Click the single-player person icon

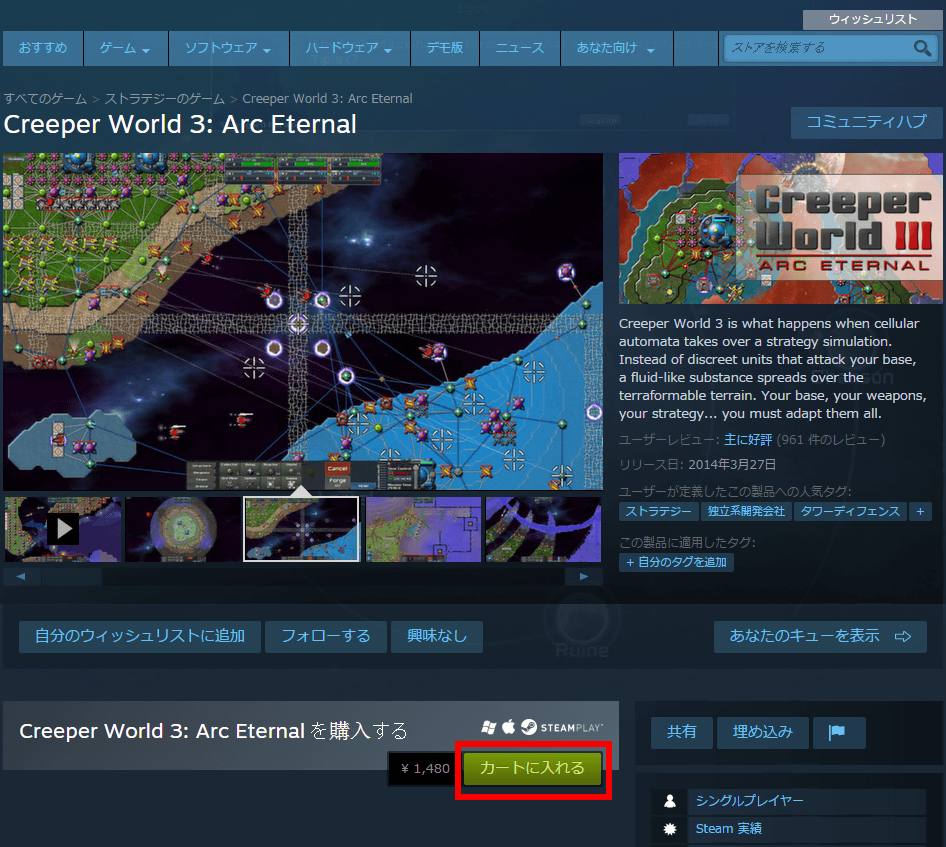[670, 801]
